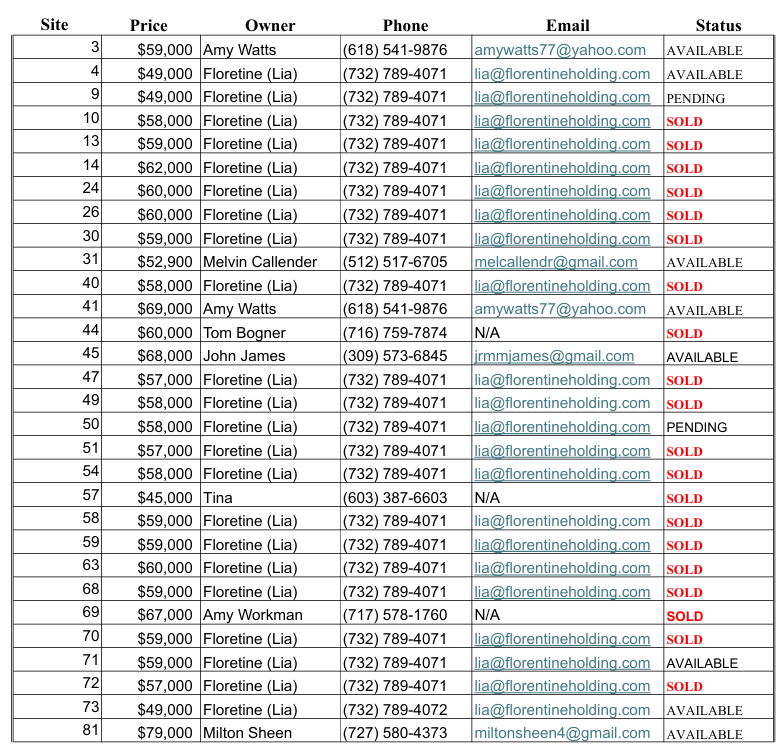Viewport: 784px width, 752px height.
Task: Click the Phone column header
Action: coord(405,26)
